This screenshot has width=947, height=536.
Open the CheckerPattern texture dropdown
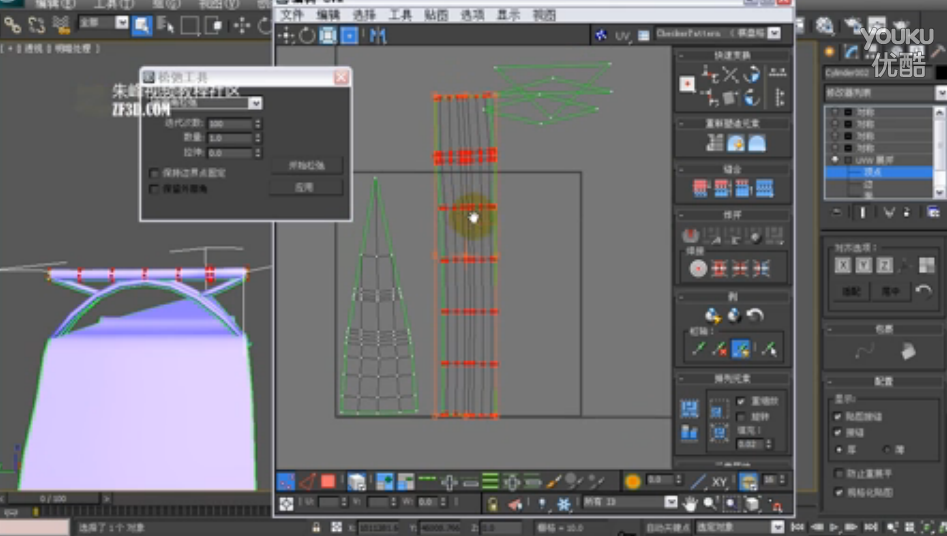tap(774, 33)
